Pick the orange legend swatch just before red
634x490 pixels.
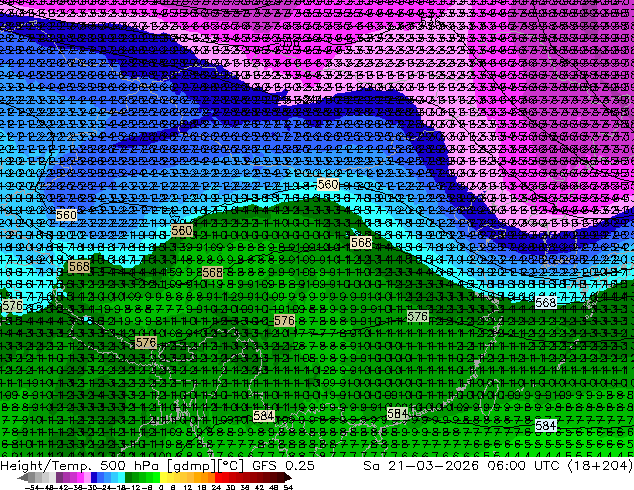tap(211, 478)
